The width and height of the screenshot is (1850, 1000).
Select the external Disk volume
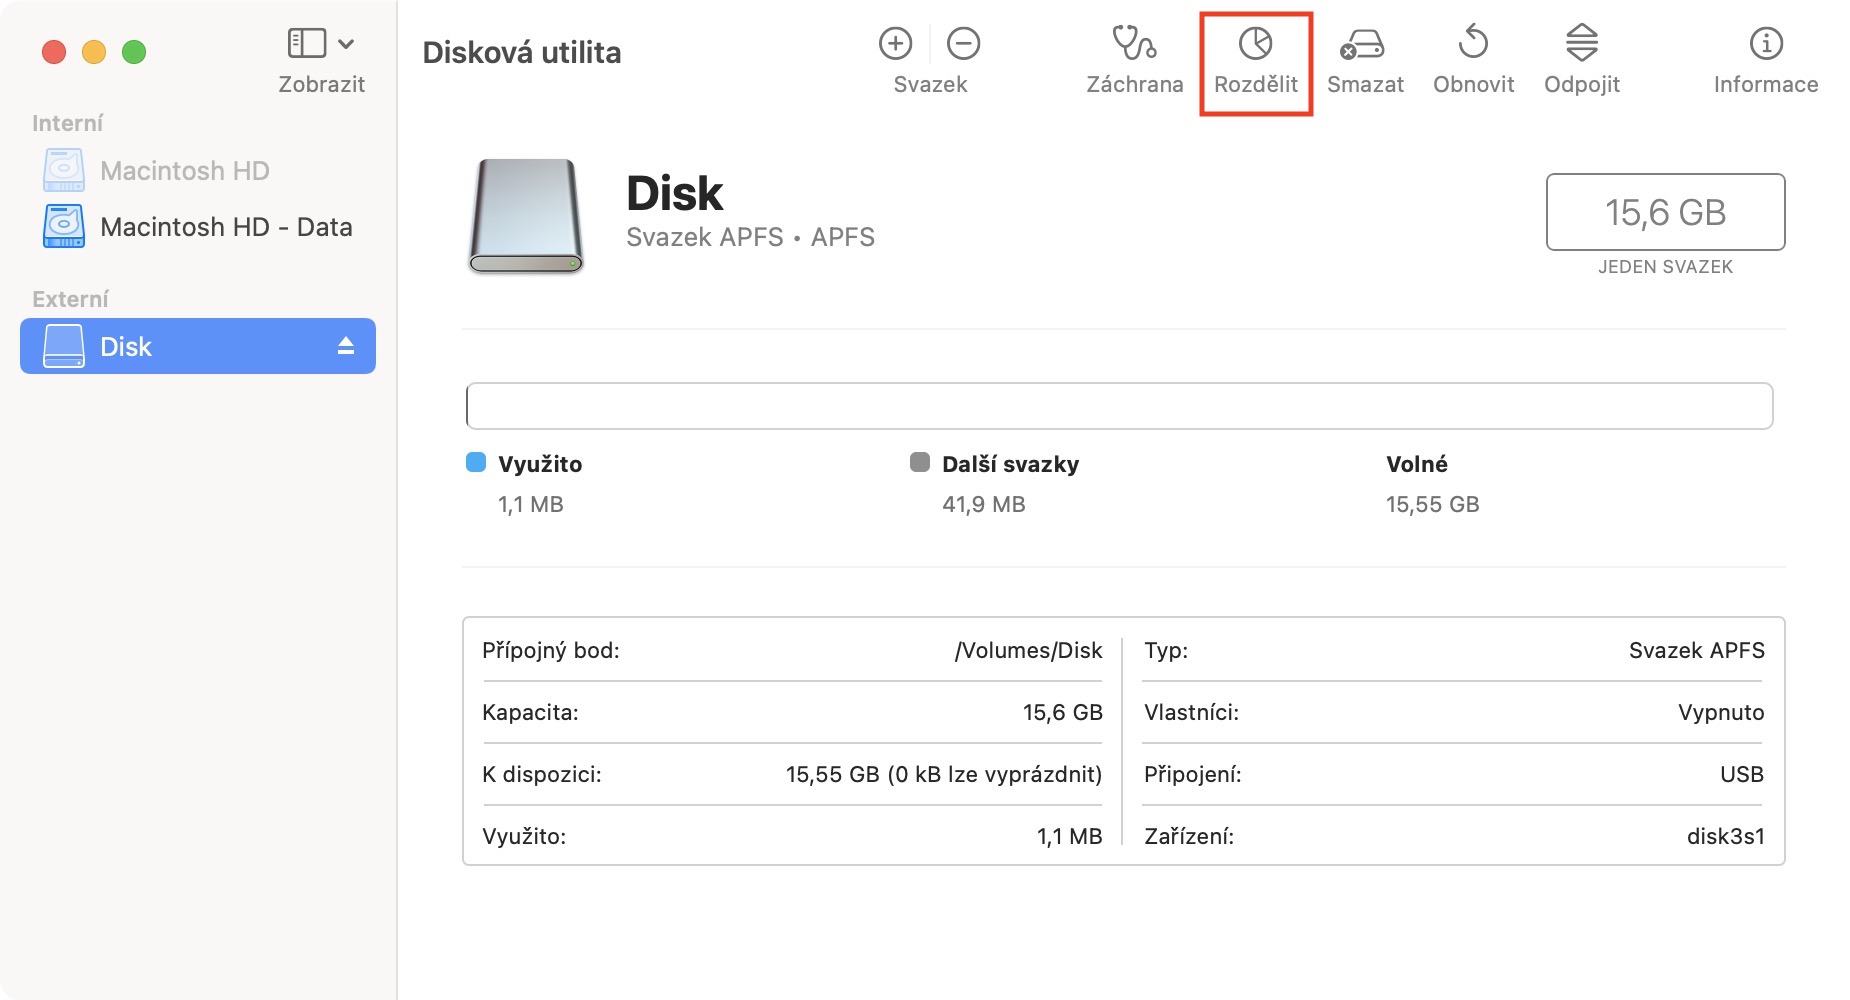tap(126, 346)
